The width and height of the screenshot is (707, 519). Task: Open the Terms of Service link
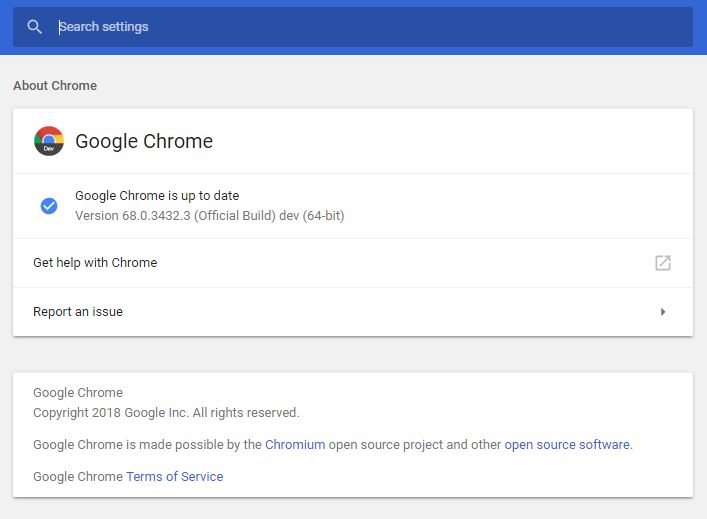tap(174, 477)
